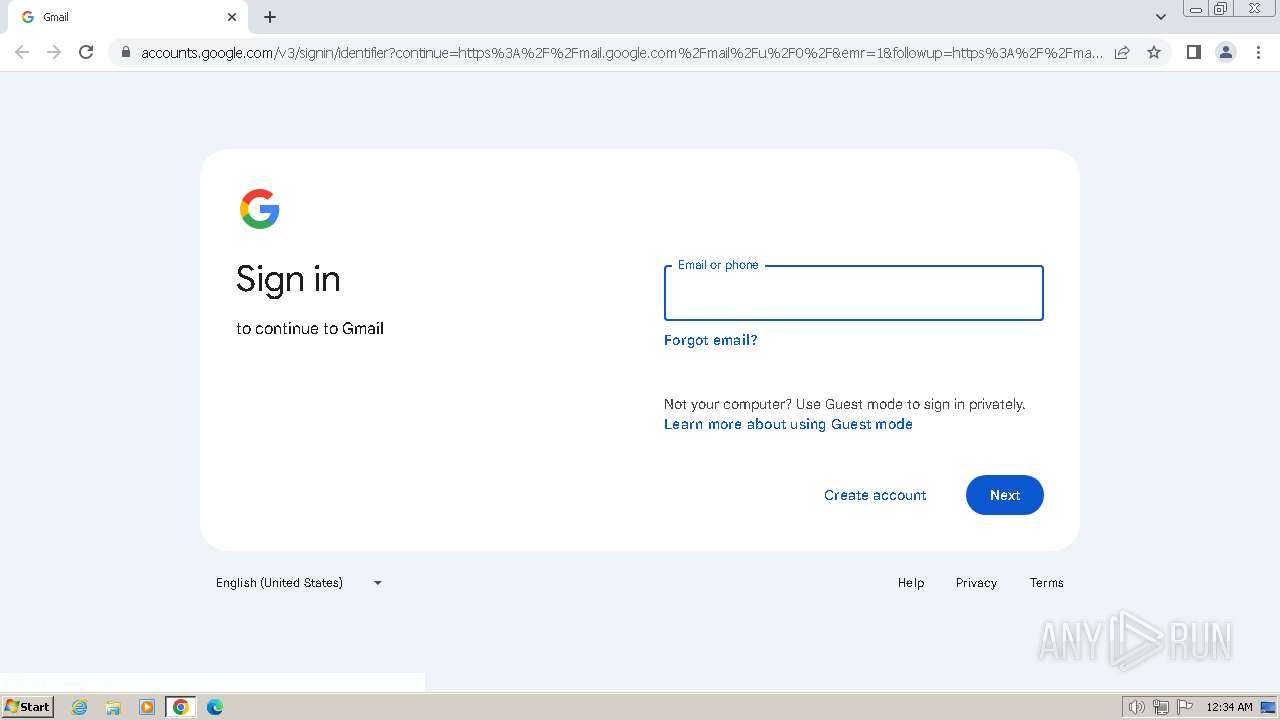The height and width of the screenshot is (720, 1280).
Task: Open Microsoft Edge from taskbar
Action: 215,707
